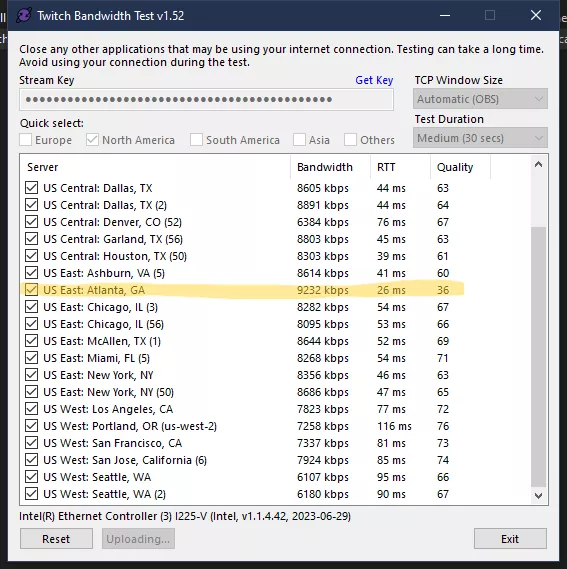This screenshot has height=569, width=567.
Task: Uncheck US East: Chicago, IL (3) server
Action: coord(32,307)
